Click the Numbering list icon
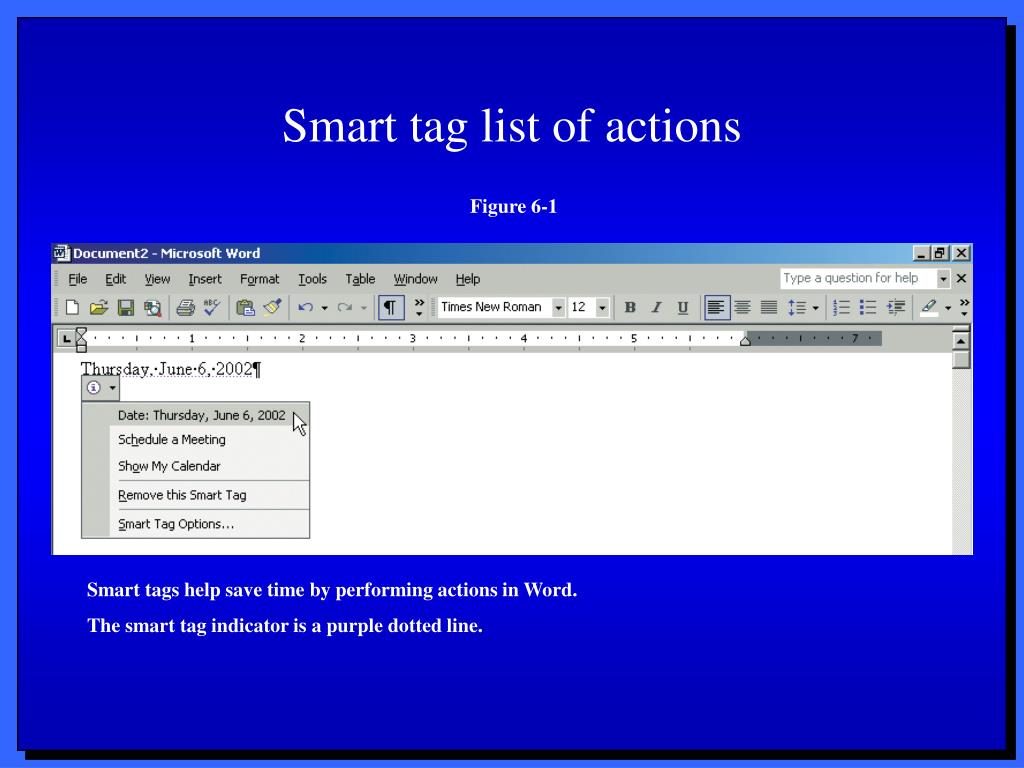This screenshot has width=1024, height=768. click(841, 308)
